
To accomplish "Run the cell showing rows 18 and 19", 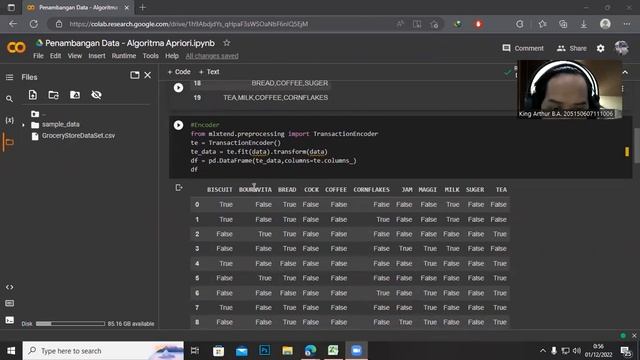I will 178,87.
